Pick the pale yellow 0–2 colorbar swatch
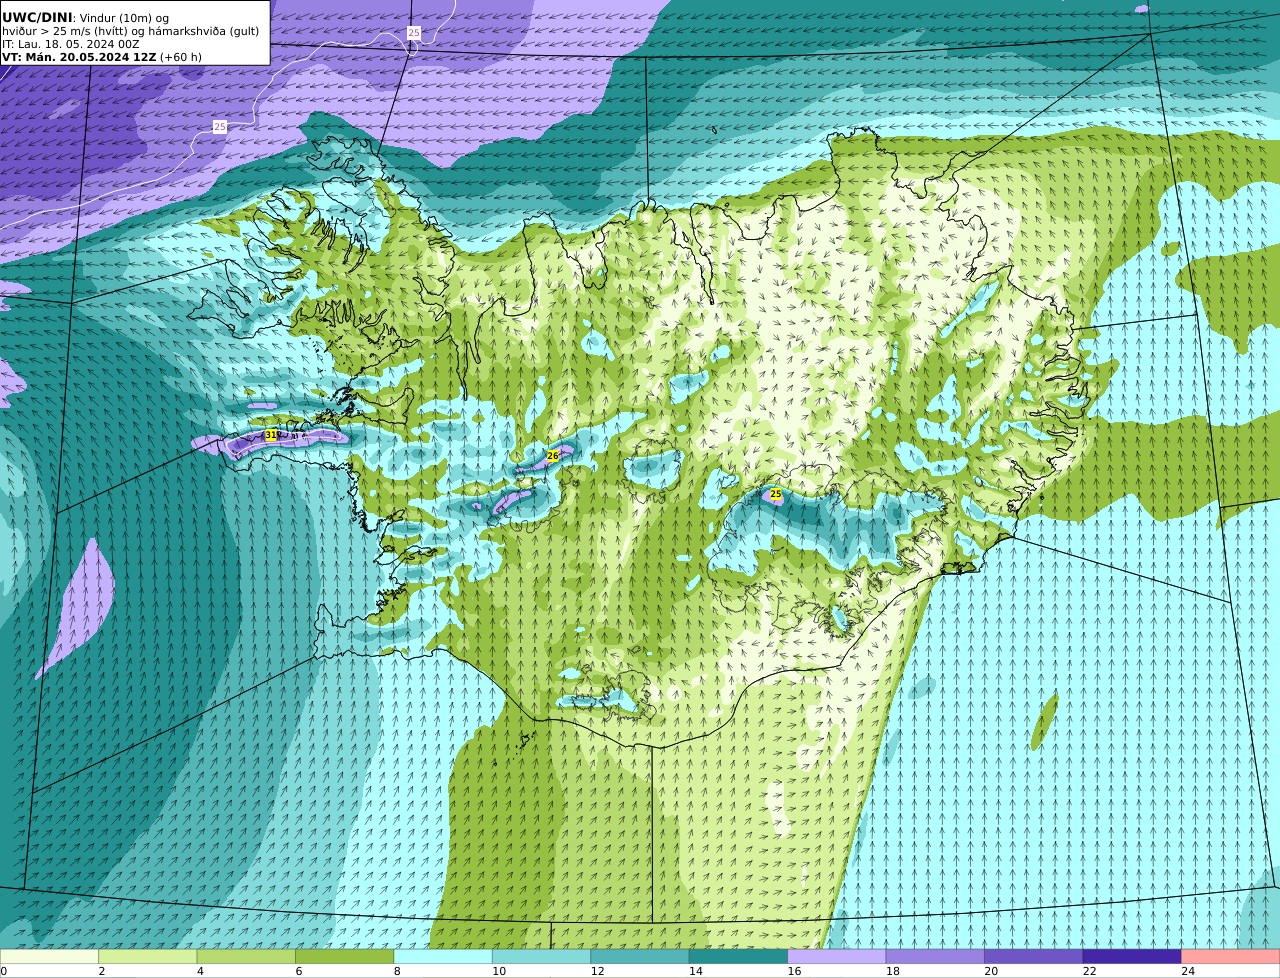The image size is (1280, 978). pos(49,956)
